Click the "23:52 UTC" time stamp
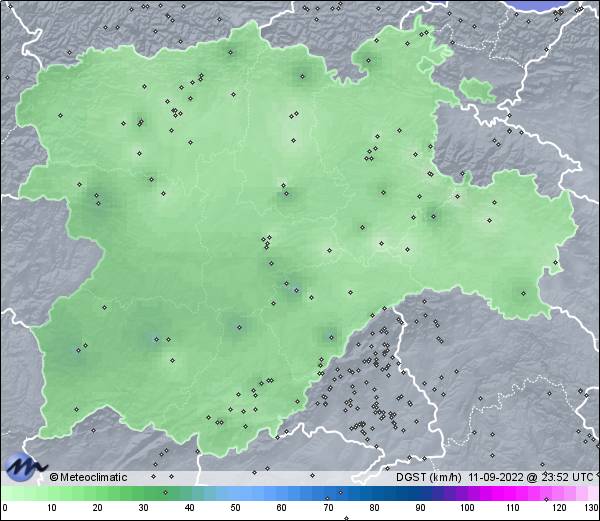600x521 pixels. click(x=566, y=477)
